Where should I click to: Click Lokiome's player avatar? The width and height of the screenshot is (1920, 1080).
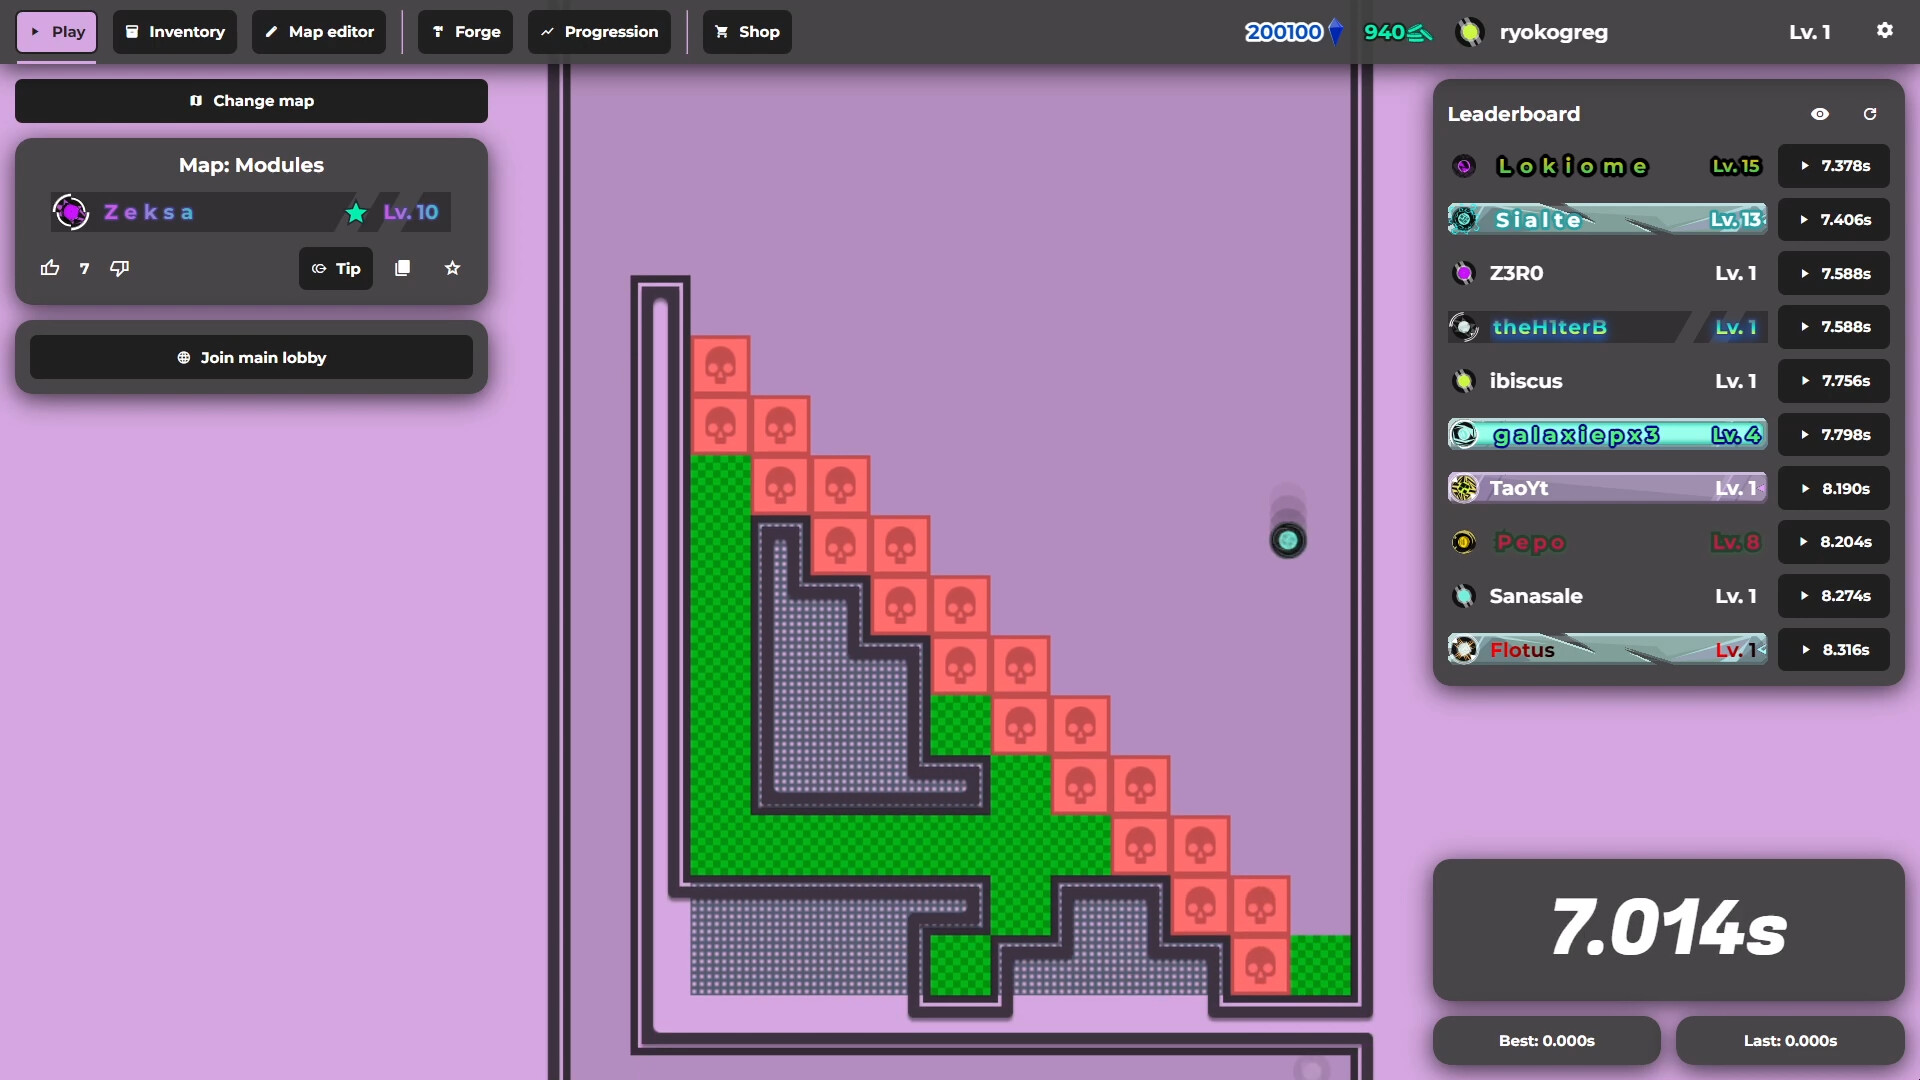pos(1464,165)
